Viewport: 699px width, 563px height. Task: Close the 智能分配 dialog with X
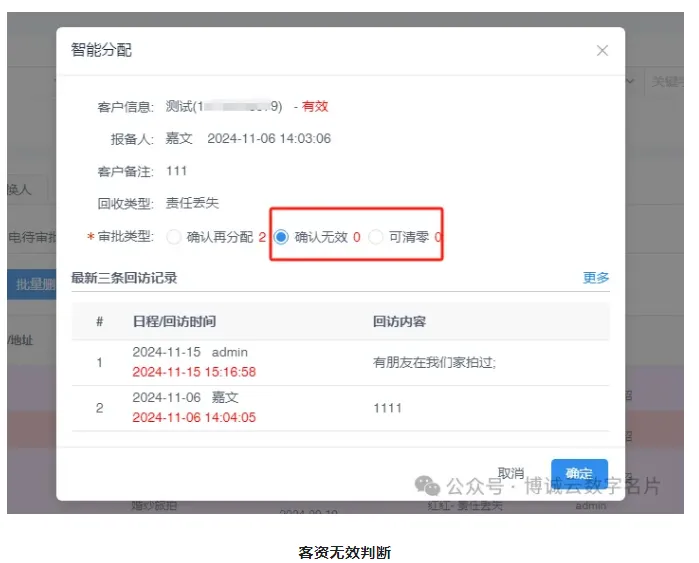[602, 51]
